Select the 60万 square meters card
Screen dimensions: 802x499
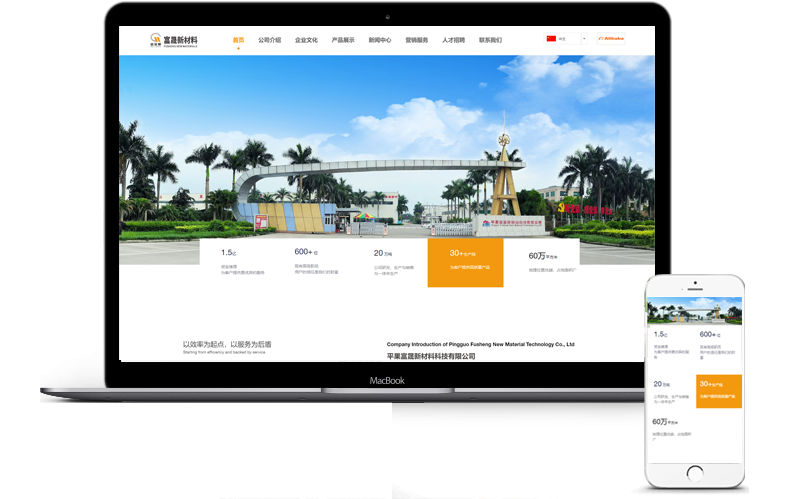[552, 262]
